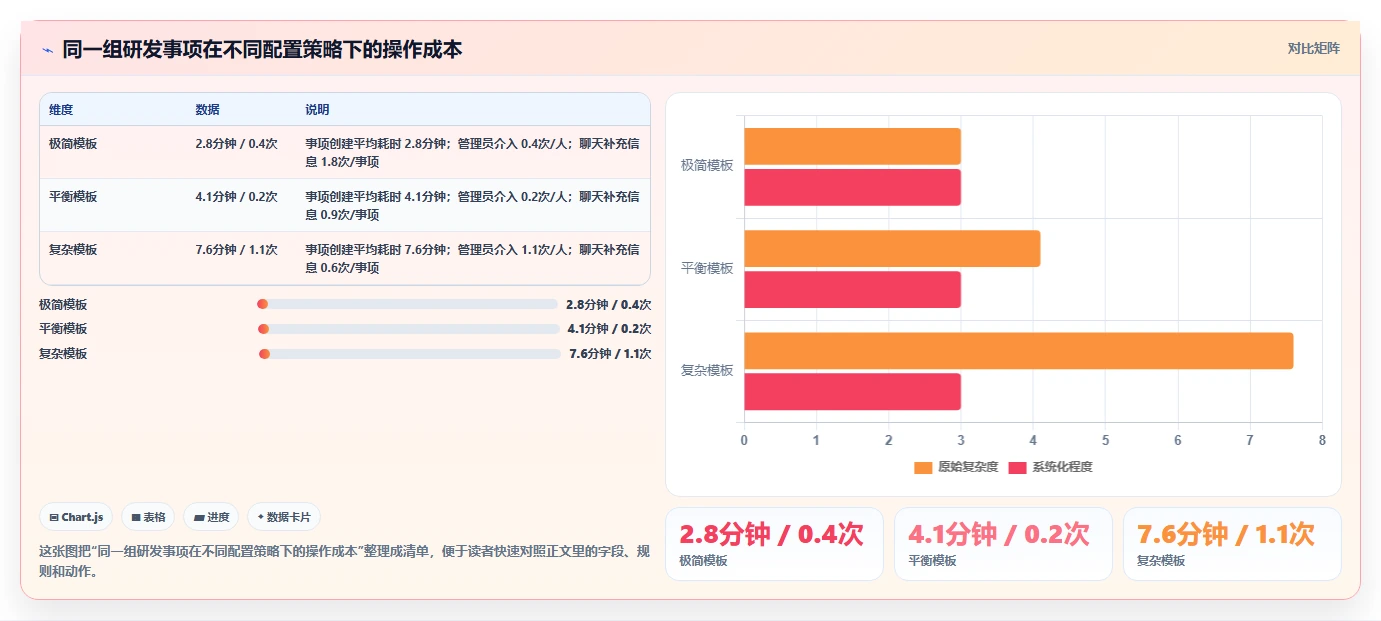The height and width of the screenshot is (621, 1381).
Task: Click the 维度 column header
Action: pos(61,110)
